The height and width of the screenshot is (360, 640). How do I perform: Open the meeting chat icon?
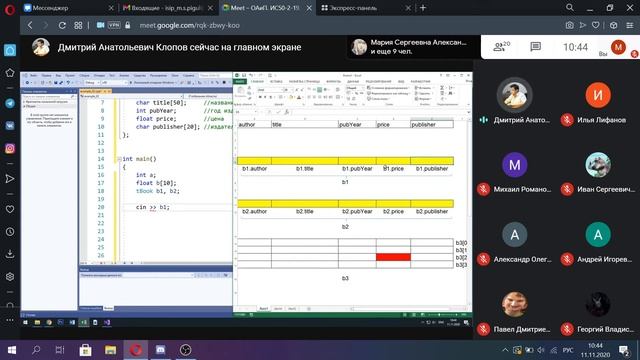click(535, 47)
